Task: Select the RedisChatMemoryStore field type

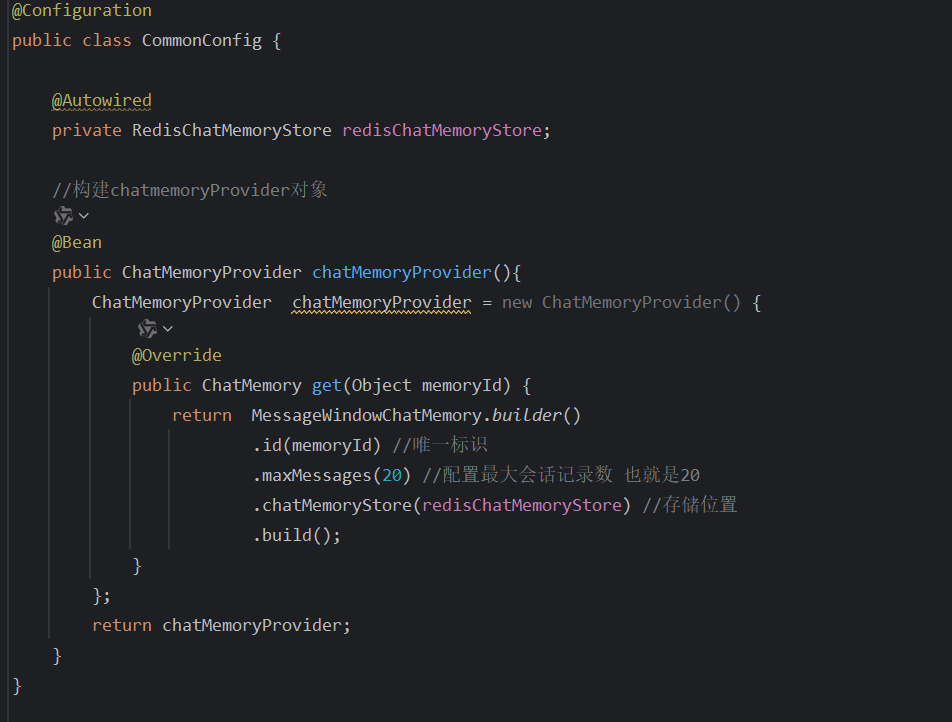Action: [231, 130]
